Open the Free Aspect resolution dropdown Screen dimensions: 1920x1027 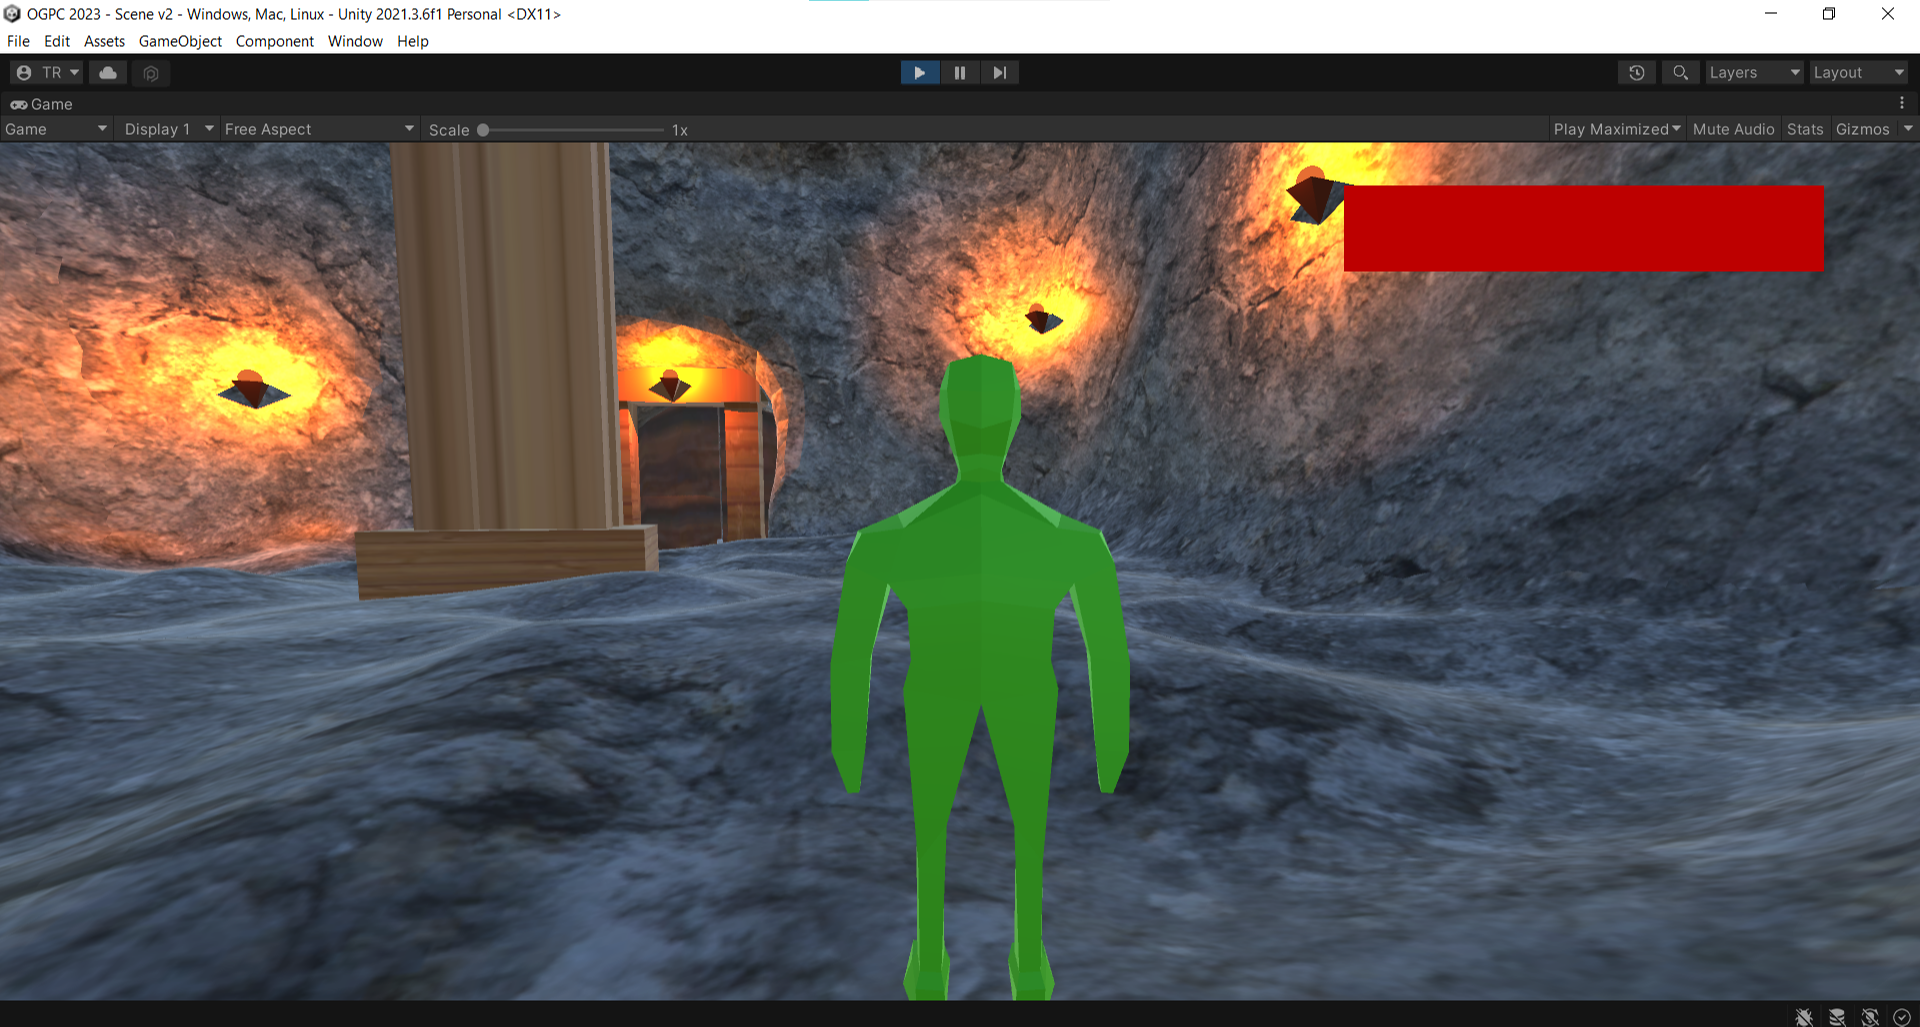[x=318, y=129]
